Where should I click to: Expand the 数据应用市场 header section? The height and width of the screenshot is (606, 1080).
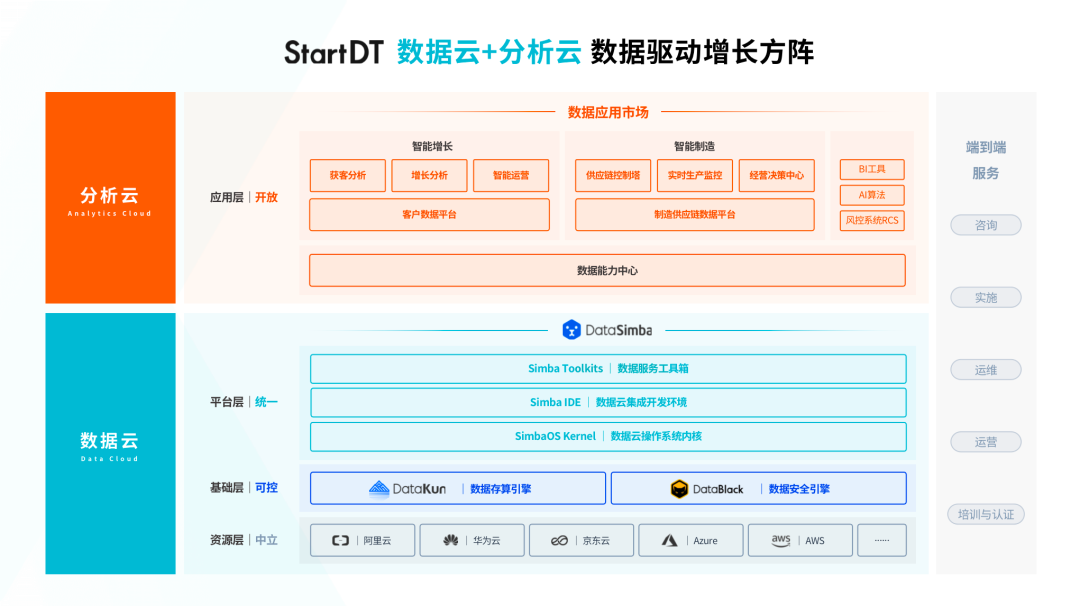608,112
